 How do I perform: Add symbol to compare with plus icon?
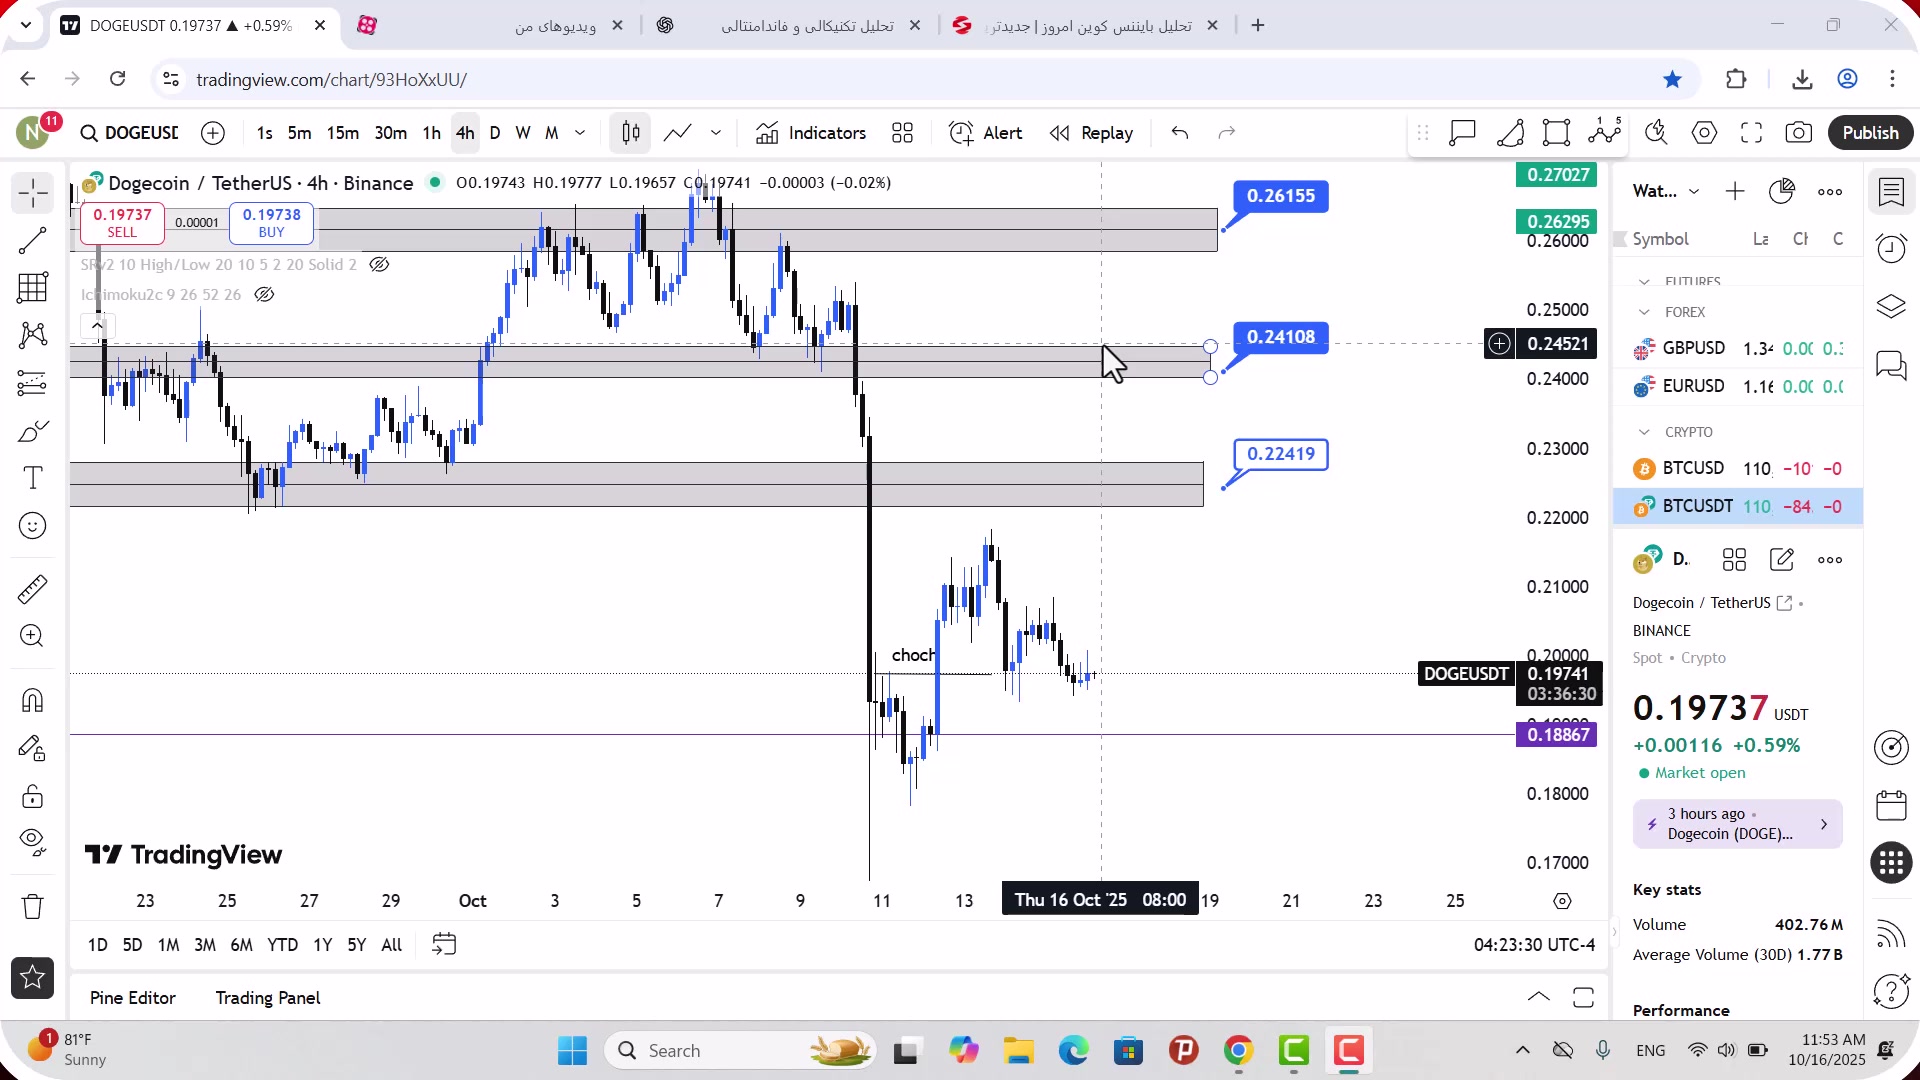213,133
